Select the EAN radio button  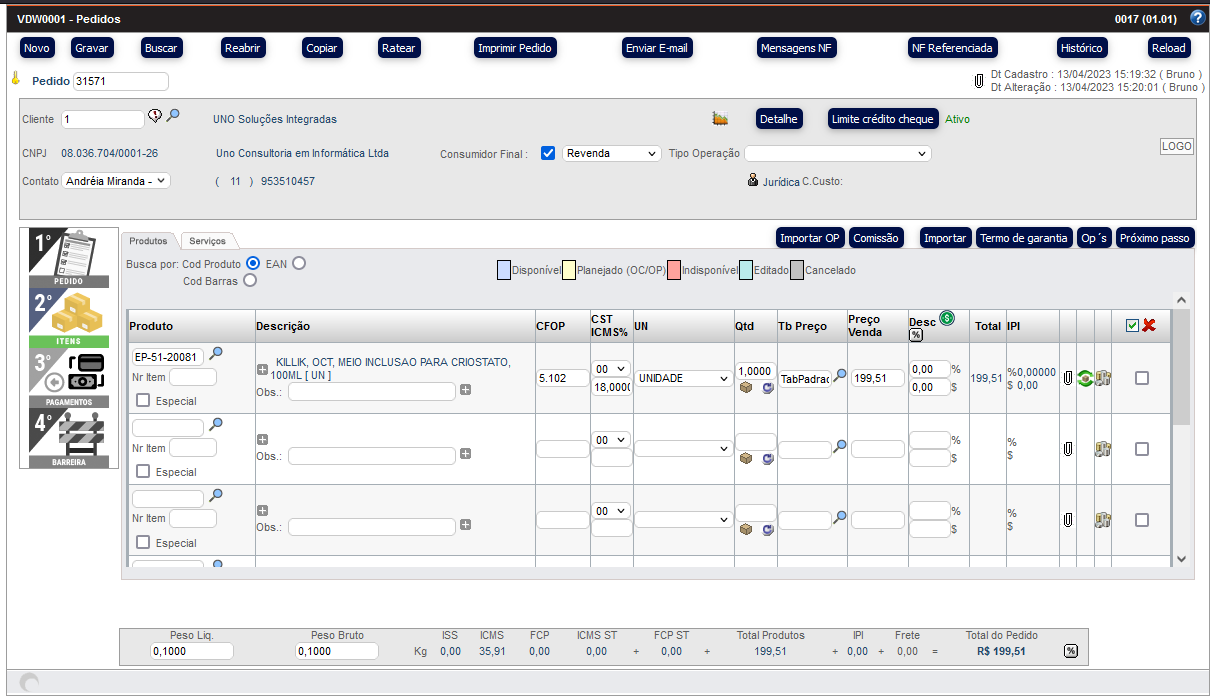[298, 263]
